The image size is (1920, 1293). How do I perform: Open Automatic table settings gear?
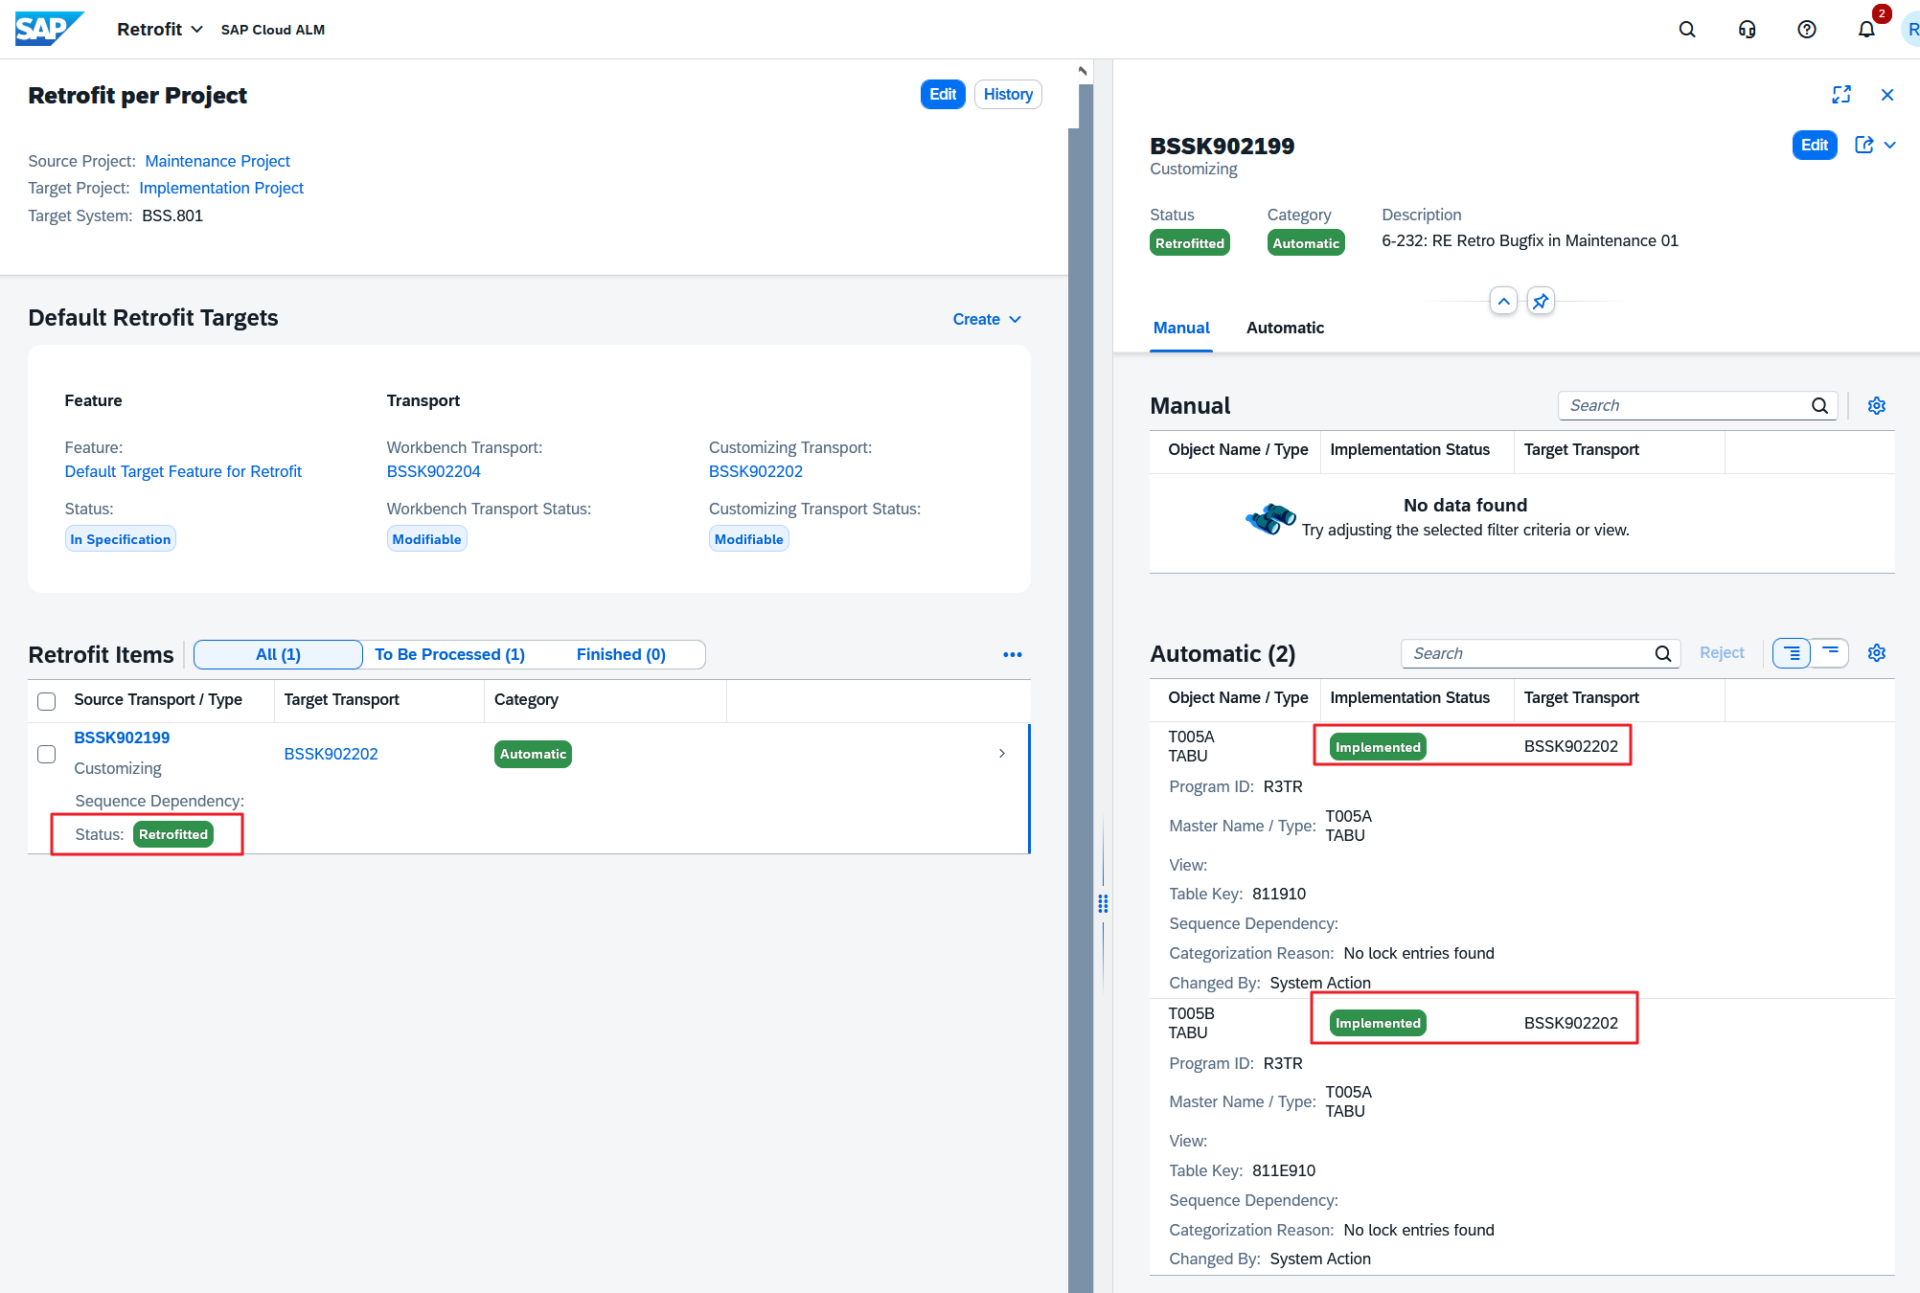(x=1876, y=653)
